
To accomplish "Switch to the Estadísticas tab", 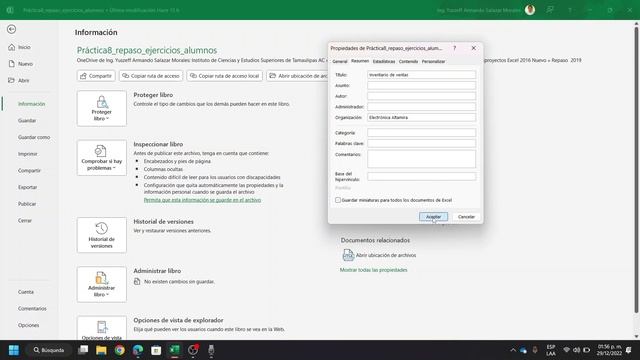I will click(x=384, y=61).
